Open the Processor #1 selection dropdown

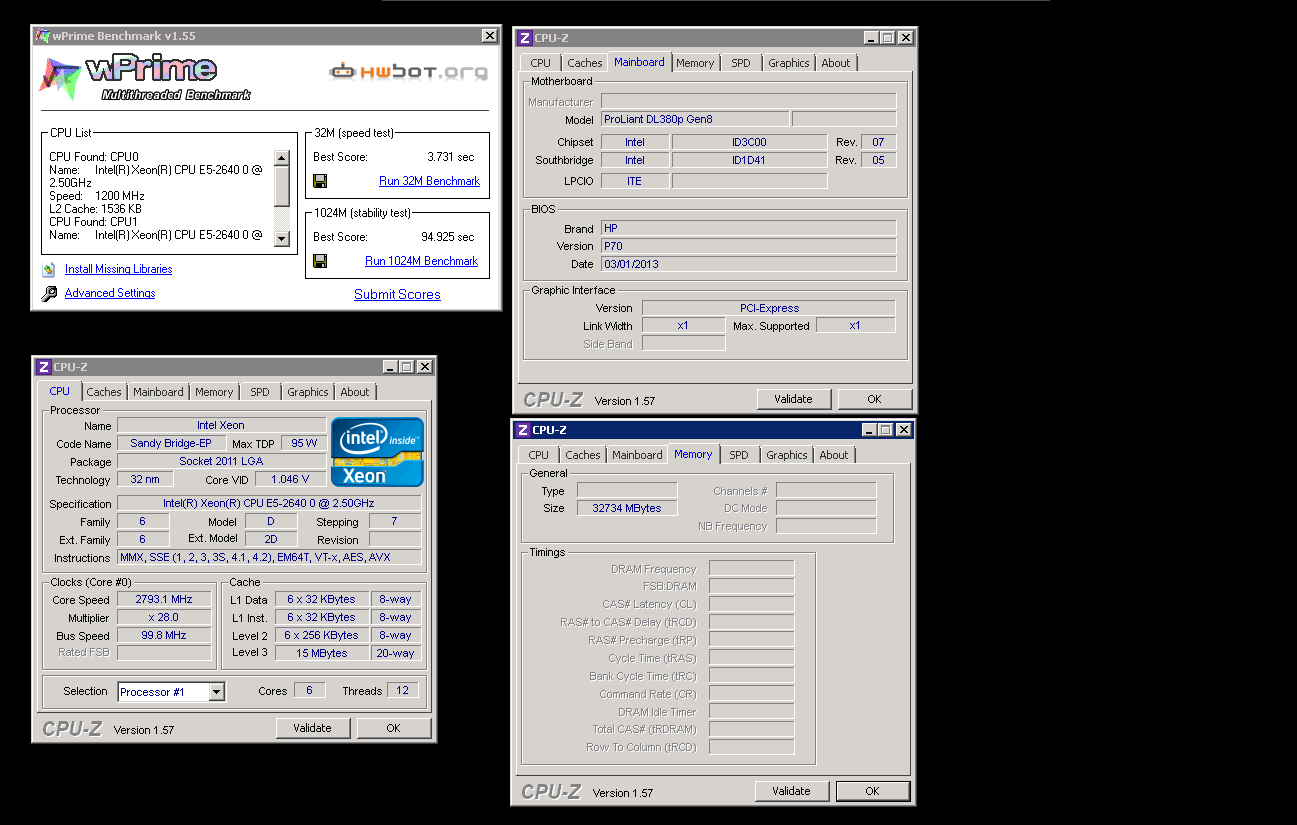coord(217,692)
